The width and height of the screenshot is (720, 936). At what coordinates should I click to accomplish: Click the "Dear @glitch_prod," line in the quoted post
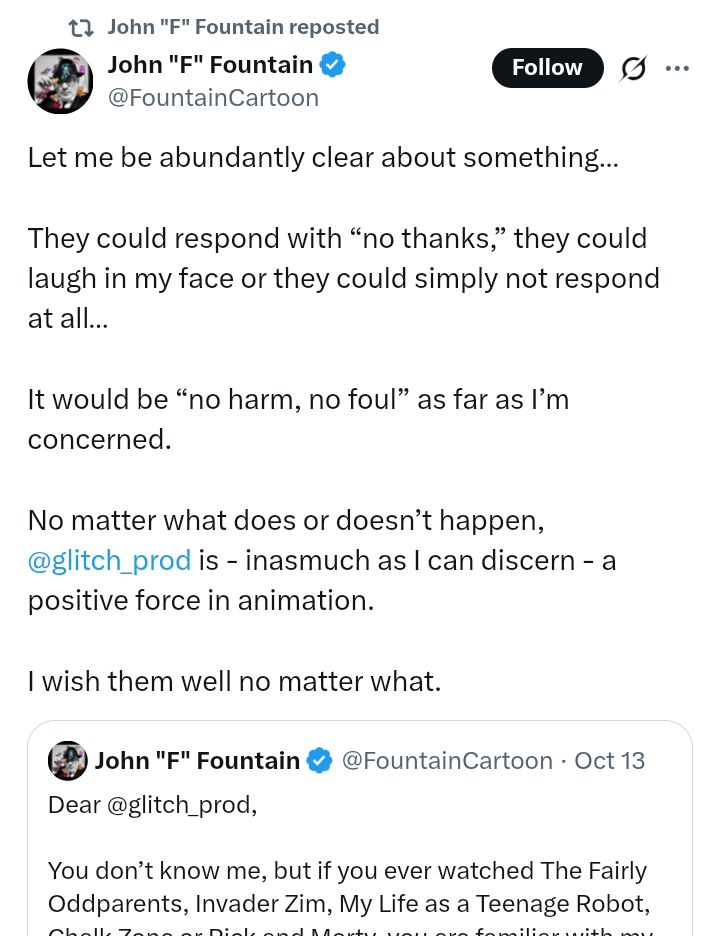coord(152,805)
